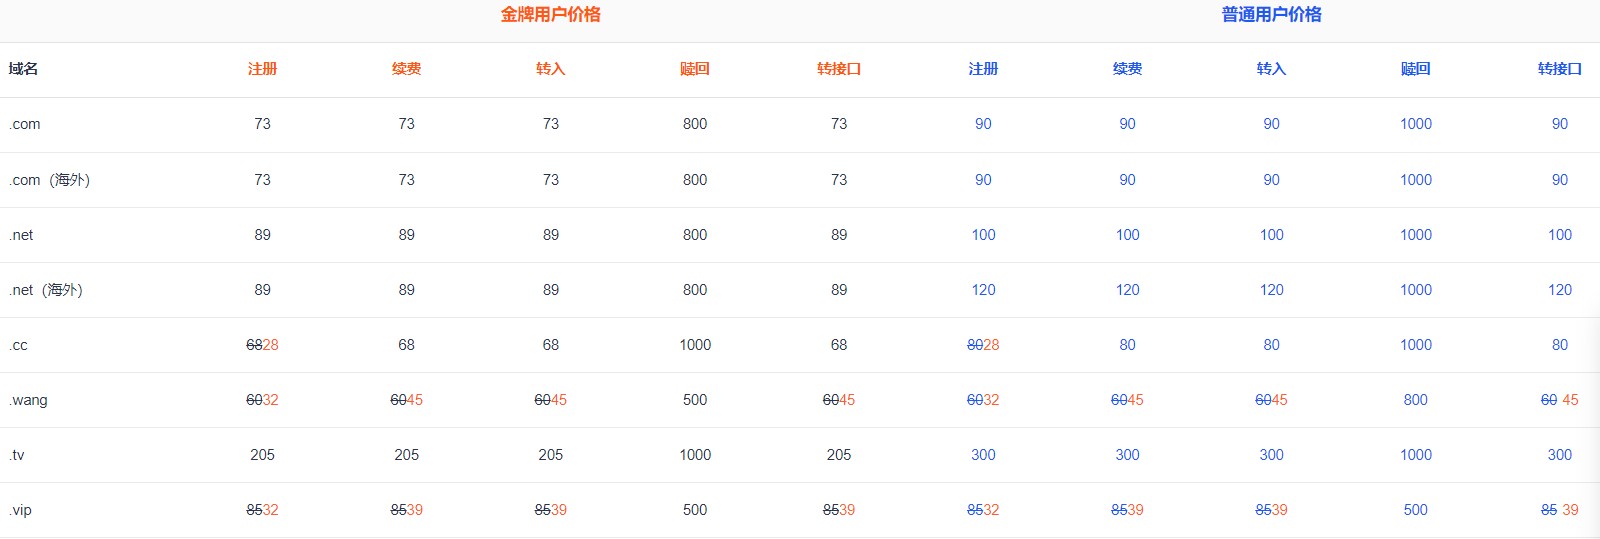Click regular 续费 price 80 in .cc row

coord(1127,345)
